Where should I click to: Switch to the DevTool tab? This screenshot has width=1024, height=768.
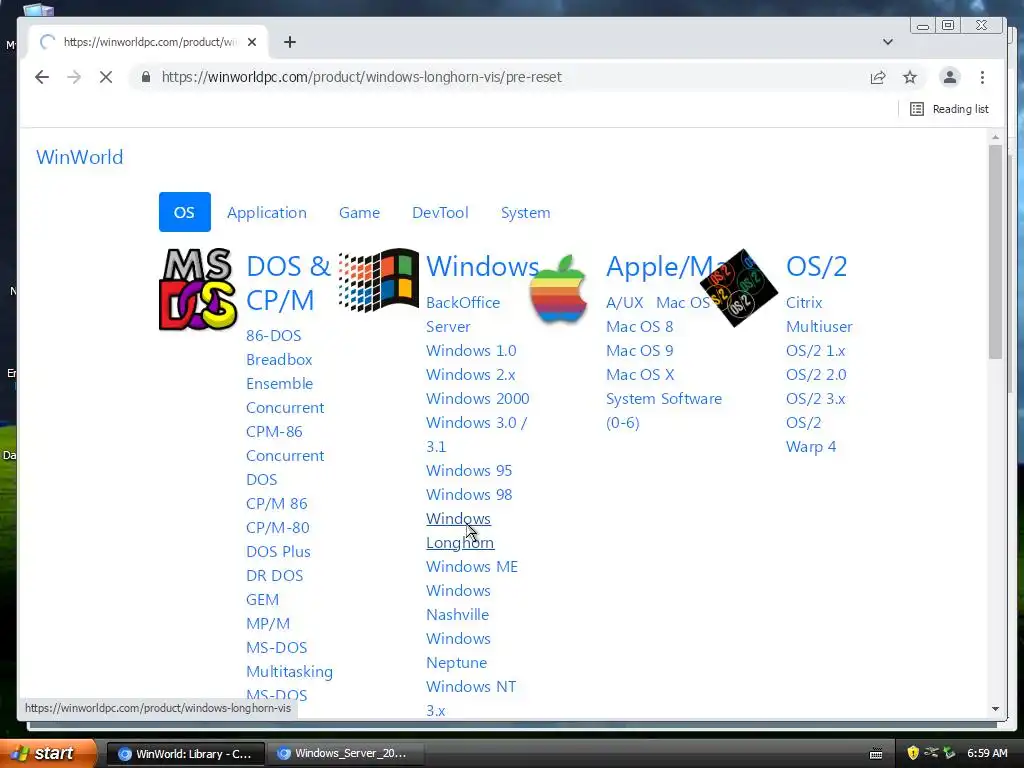click(x=440, y=212)
